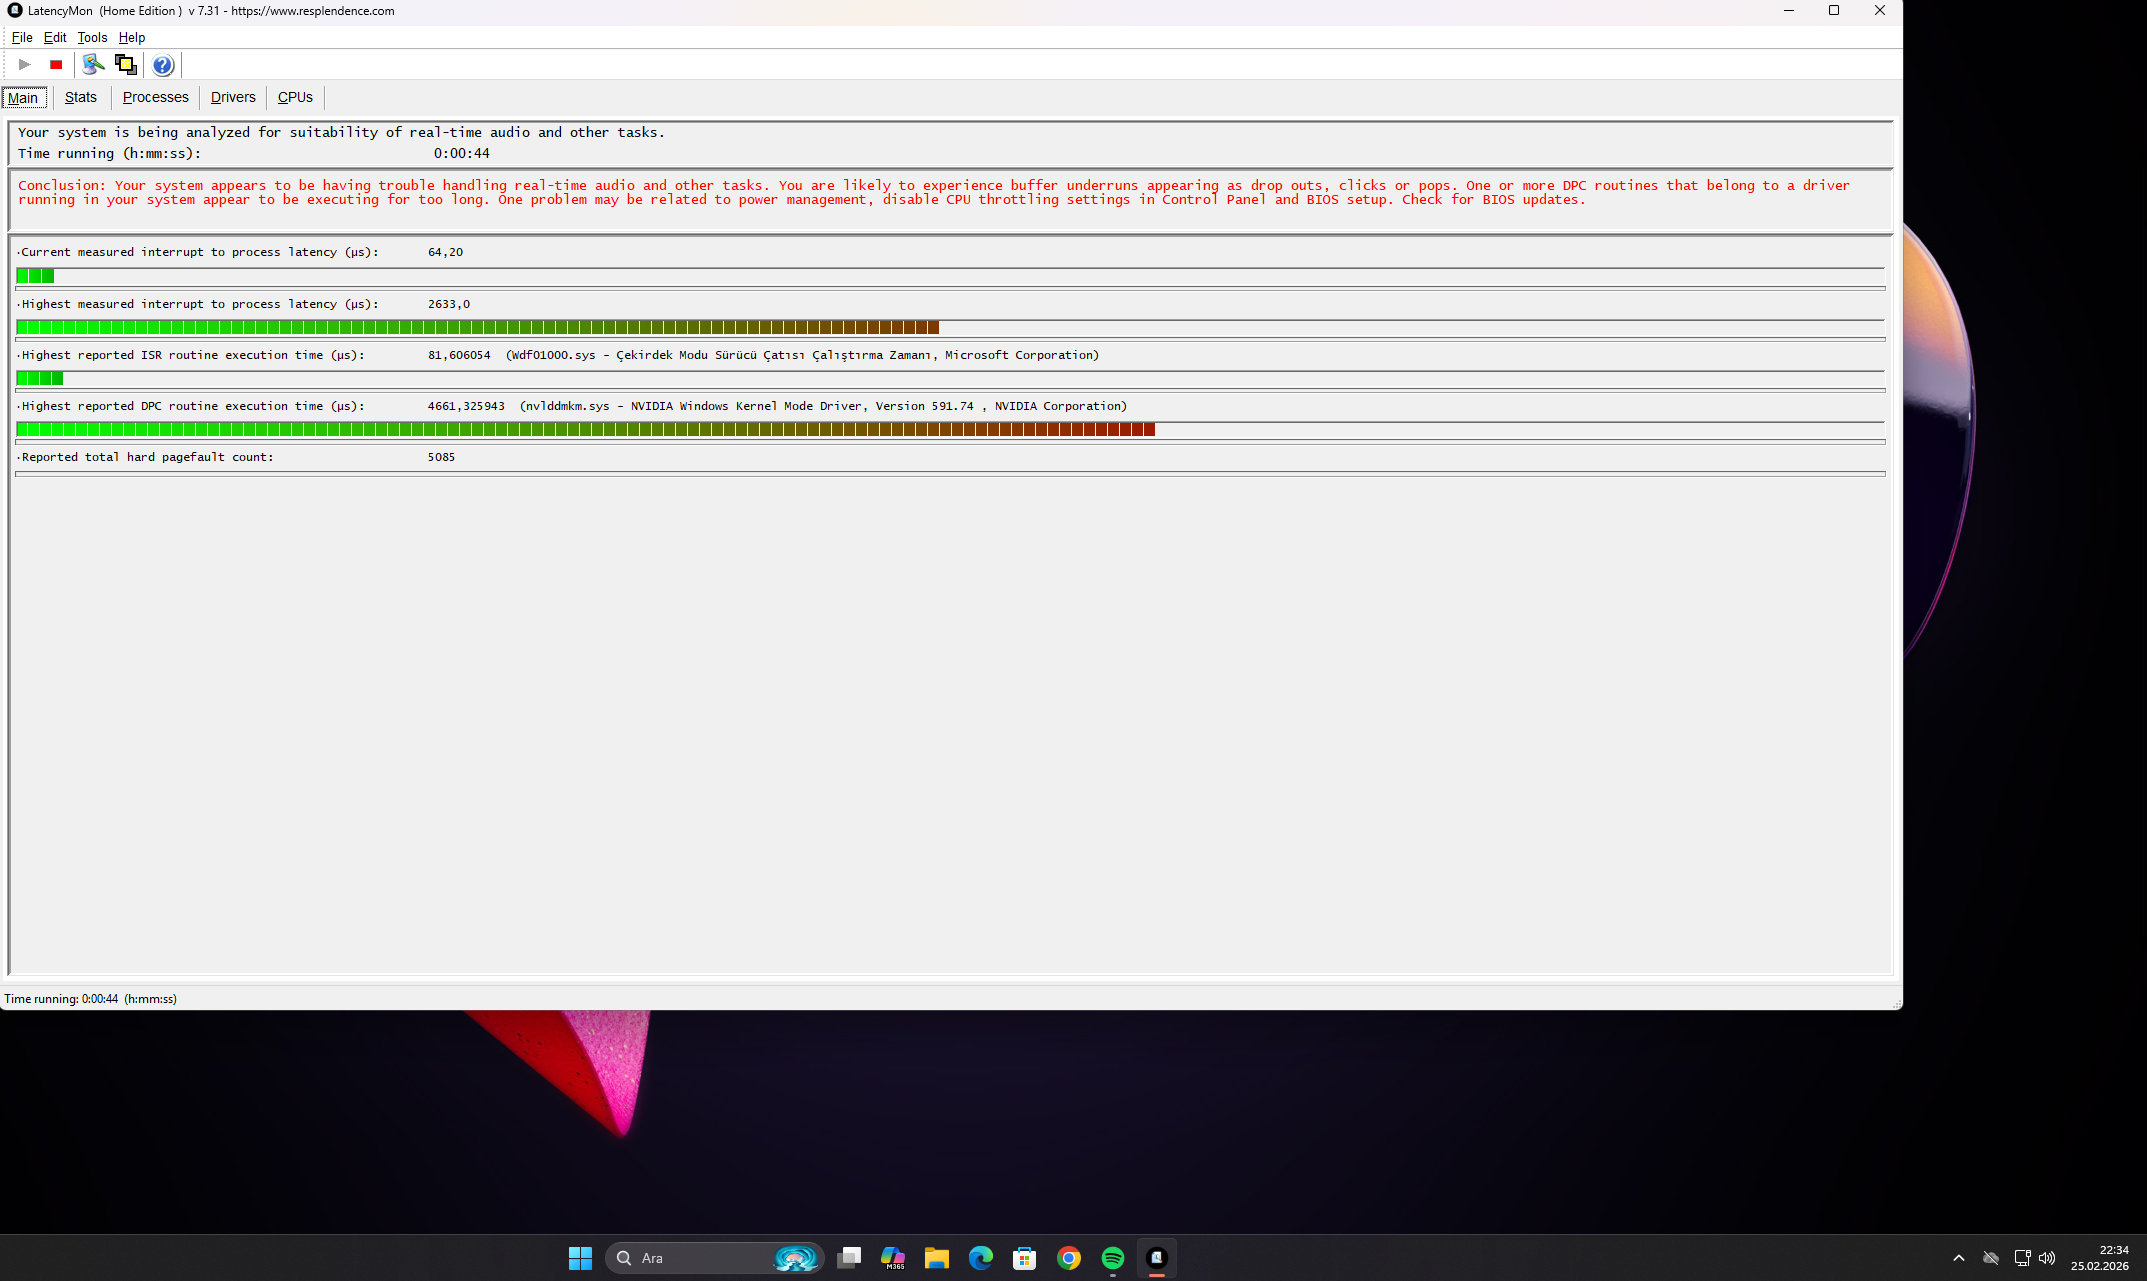This screenshot has width=2147, height=1281.
Task: Click the 'Reported total hard pagefault count' label
Action: click(x=147, y=457)
